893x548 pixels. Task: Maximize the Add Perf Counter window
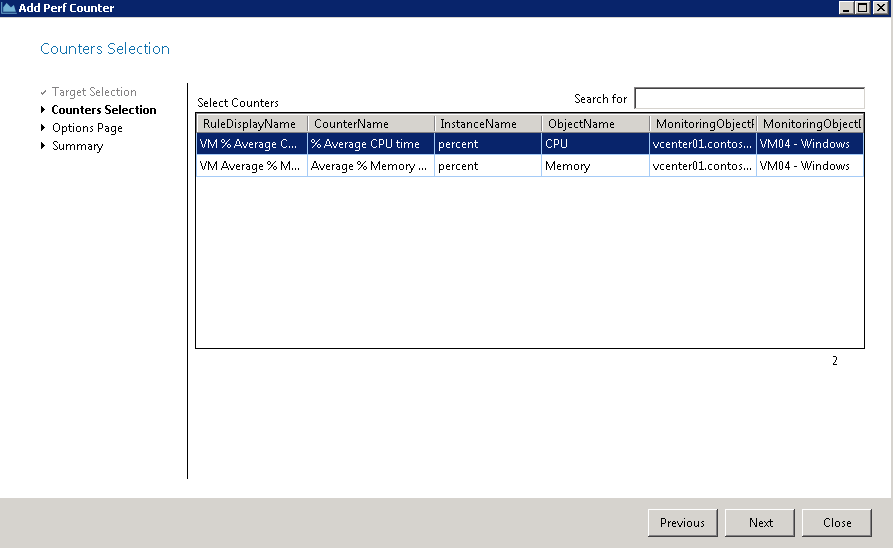pos(862,8)
